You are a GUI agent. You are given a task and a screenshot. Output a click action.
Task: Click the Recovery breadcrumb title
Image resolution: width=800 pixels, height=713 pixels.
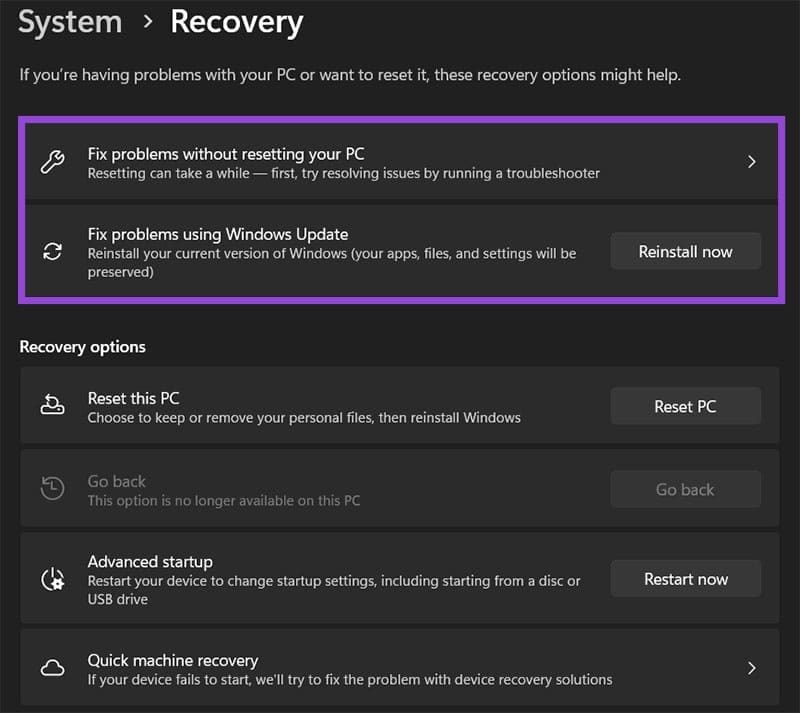[237, 22]
